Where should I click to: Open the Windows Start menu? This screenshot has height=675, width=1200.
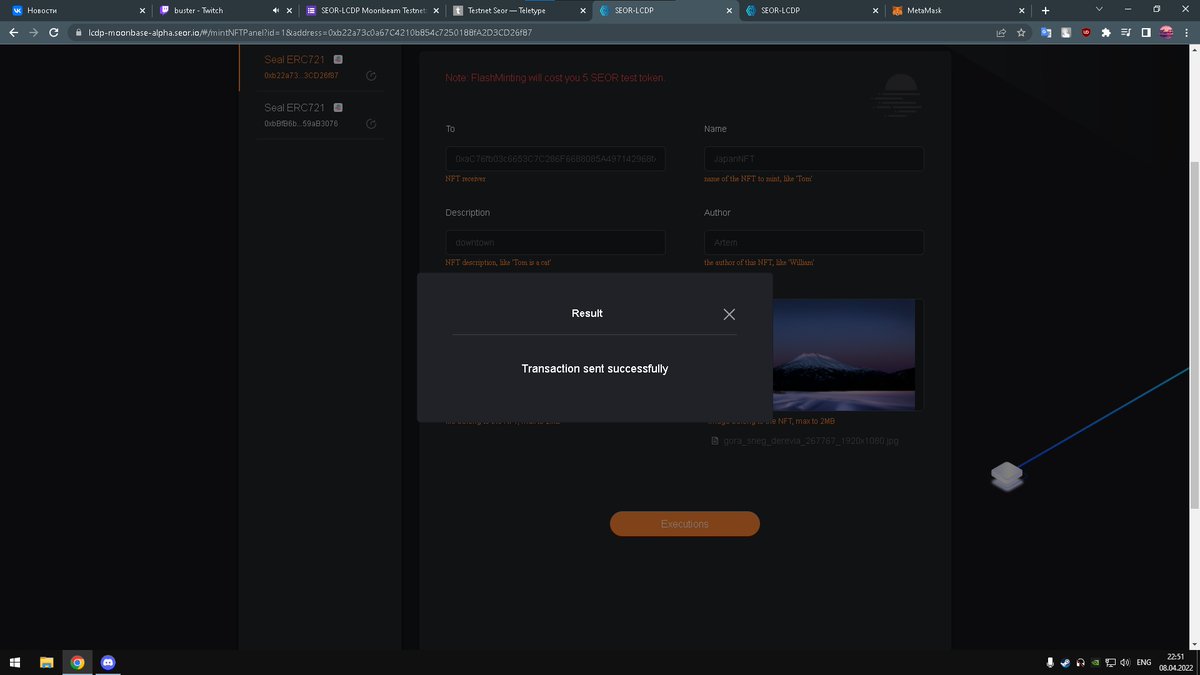[15, 662]
